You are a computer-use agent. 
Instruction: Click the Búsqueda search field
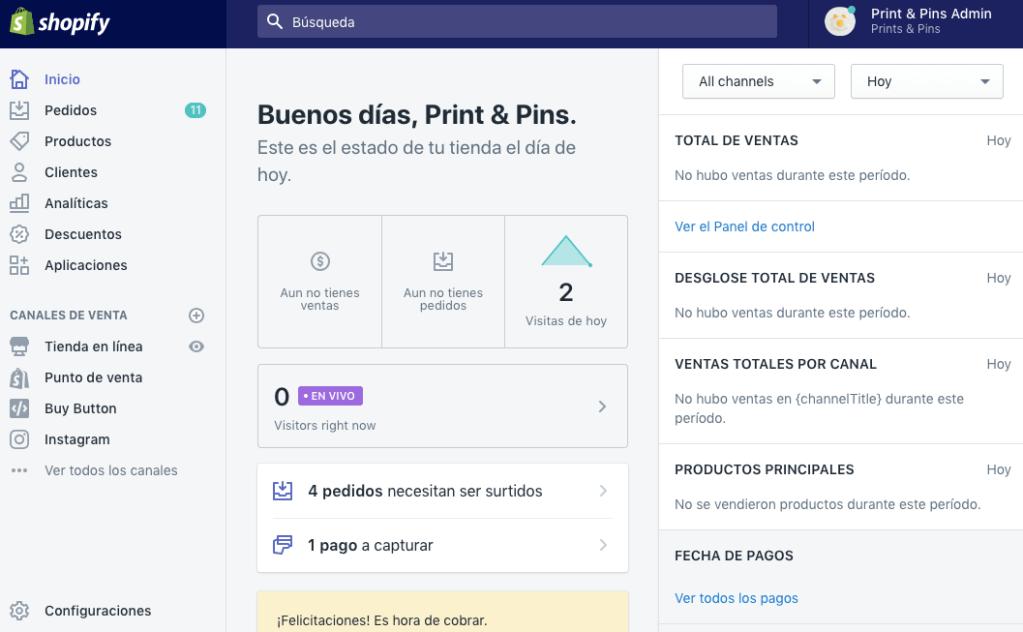[516, 22]
